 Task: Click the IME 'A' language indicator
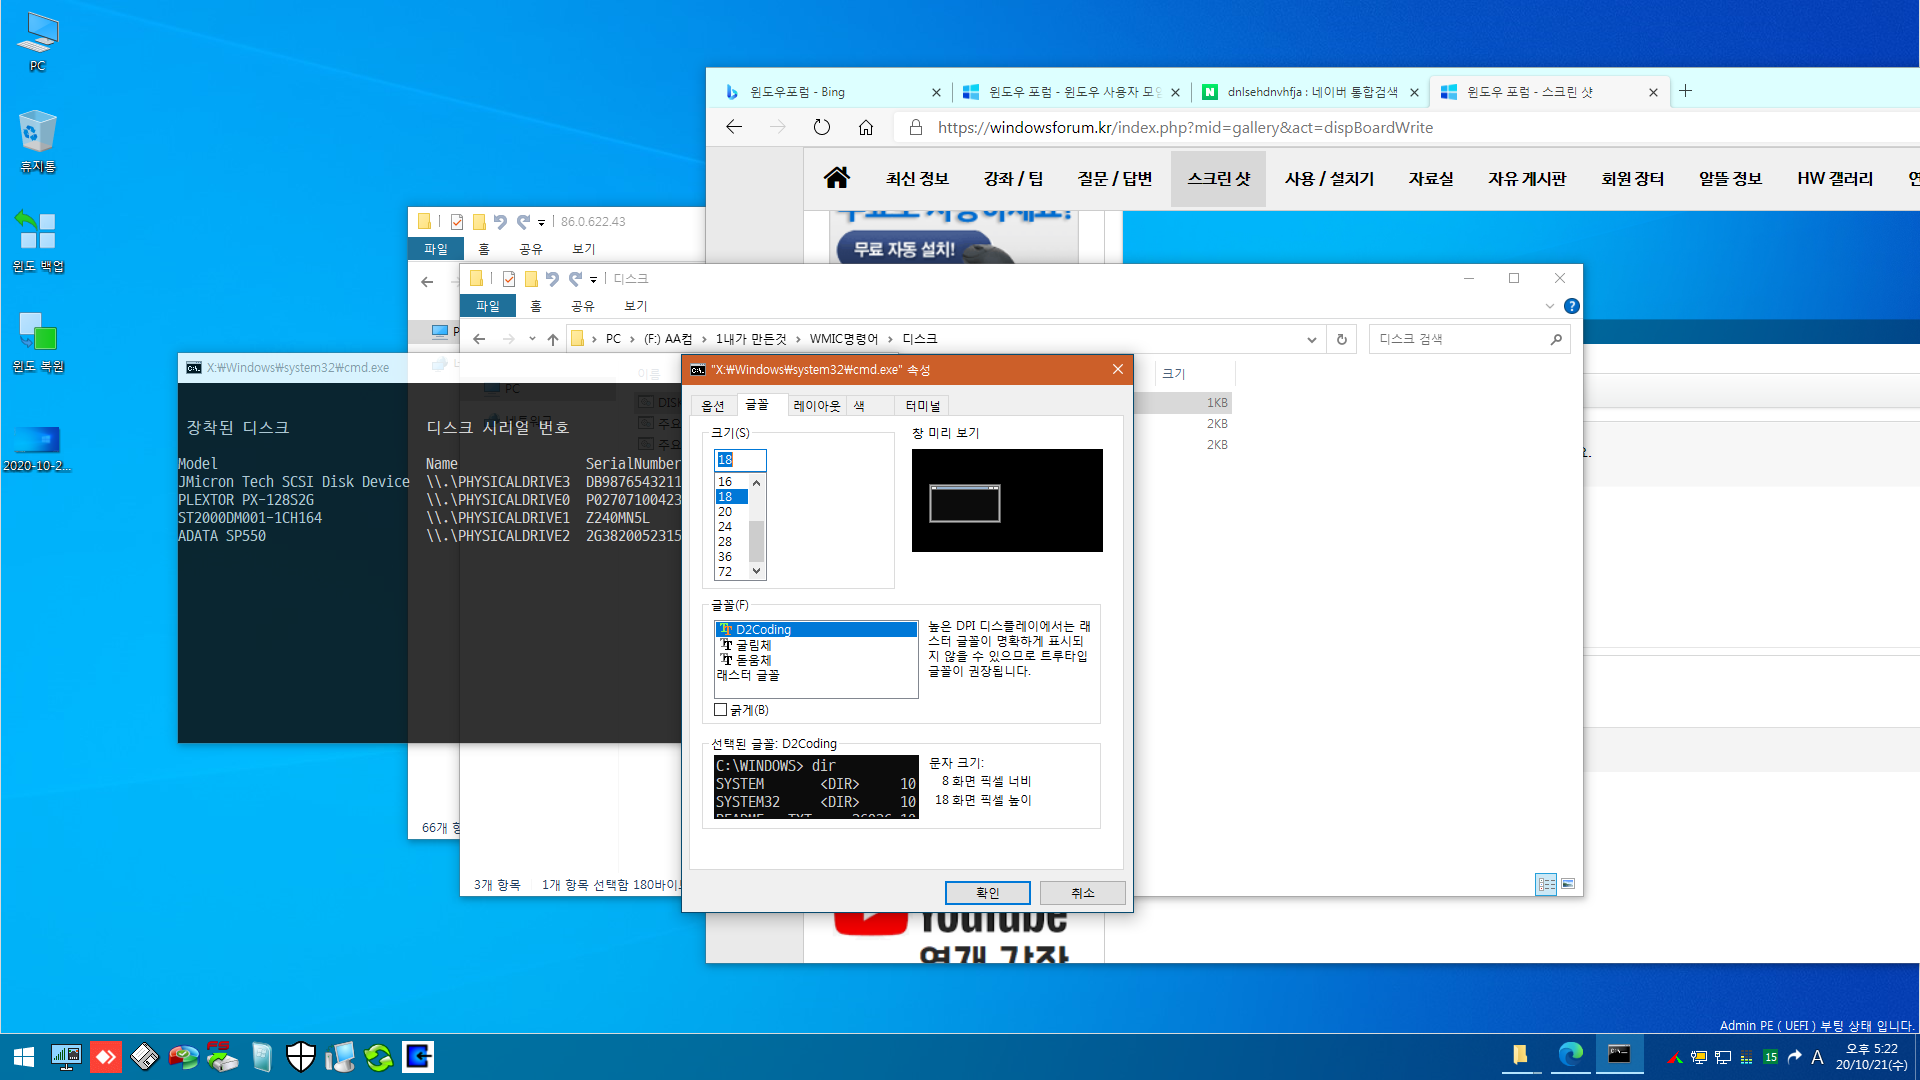[1817, 1057]
